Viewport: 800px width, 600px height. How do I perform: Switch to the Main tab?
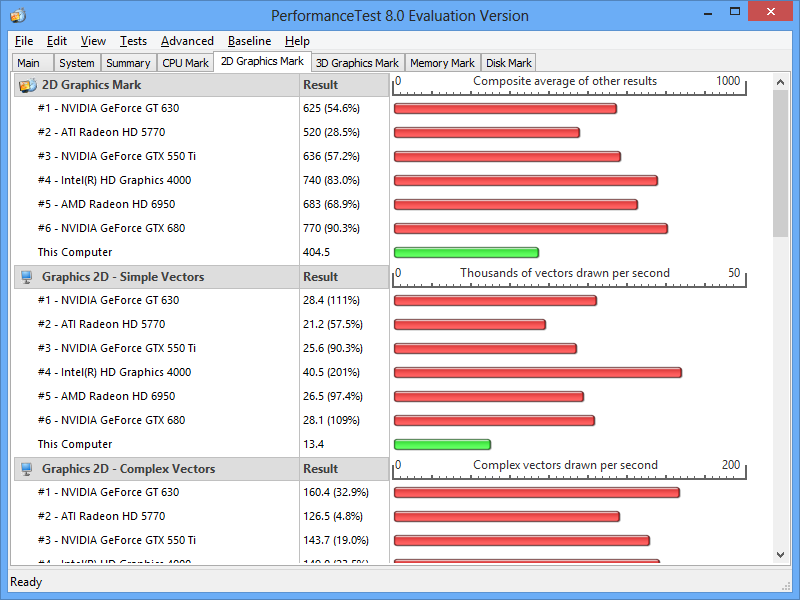coord(32,63)
